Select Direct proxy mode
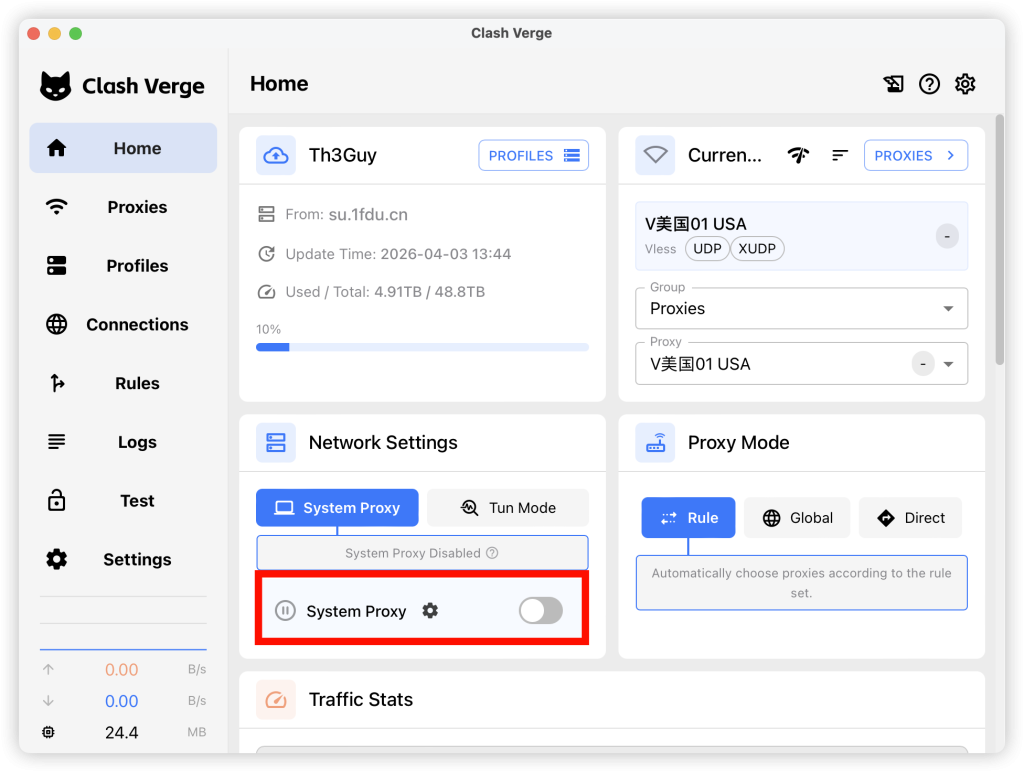This screenshot has width=1024, height=772. pyautogui.click(x=910, y=518)
